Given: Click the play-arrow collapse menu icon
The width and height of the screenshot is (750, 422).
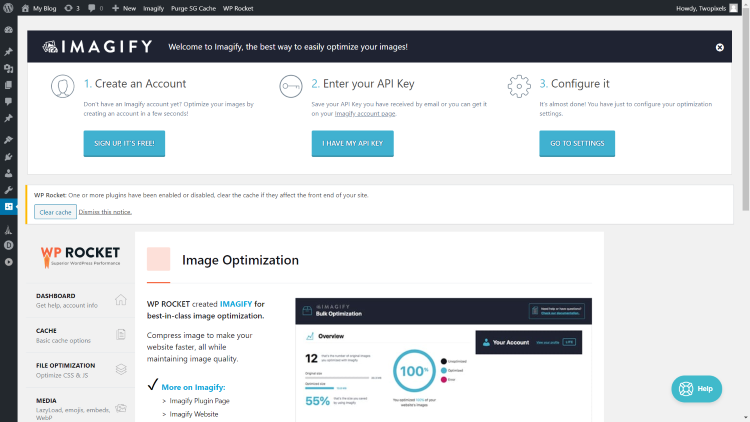Looking at the screenshot, I should tap(8, 262).
